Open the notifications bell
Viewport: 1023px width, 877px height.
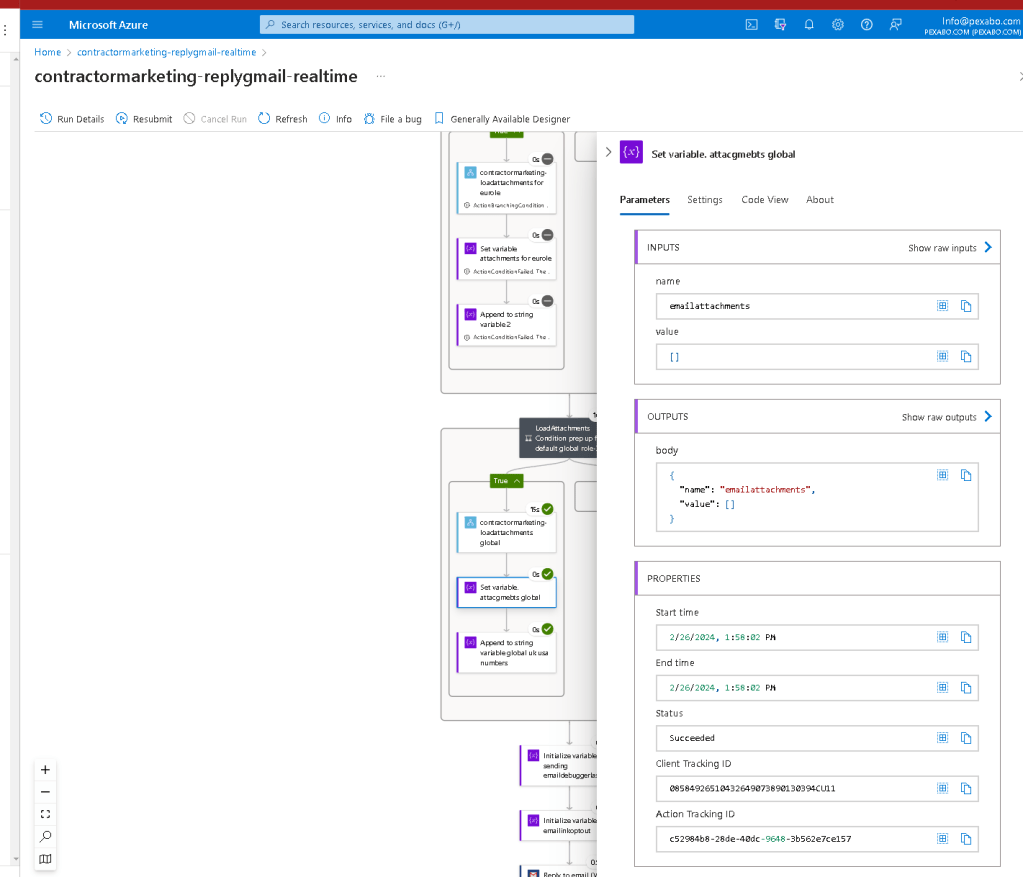click(x=809, y=25)
